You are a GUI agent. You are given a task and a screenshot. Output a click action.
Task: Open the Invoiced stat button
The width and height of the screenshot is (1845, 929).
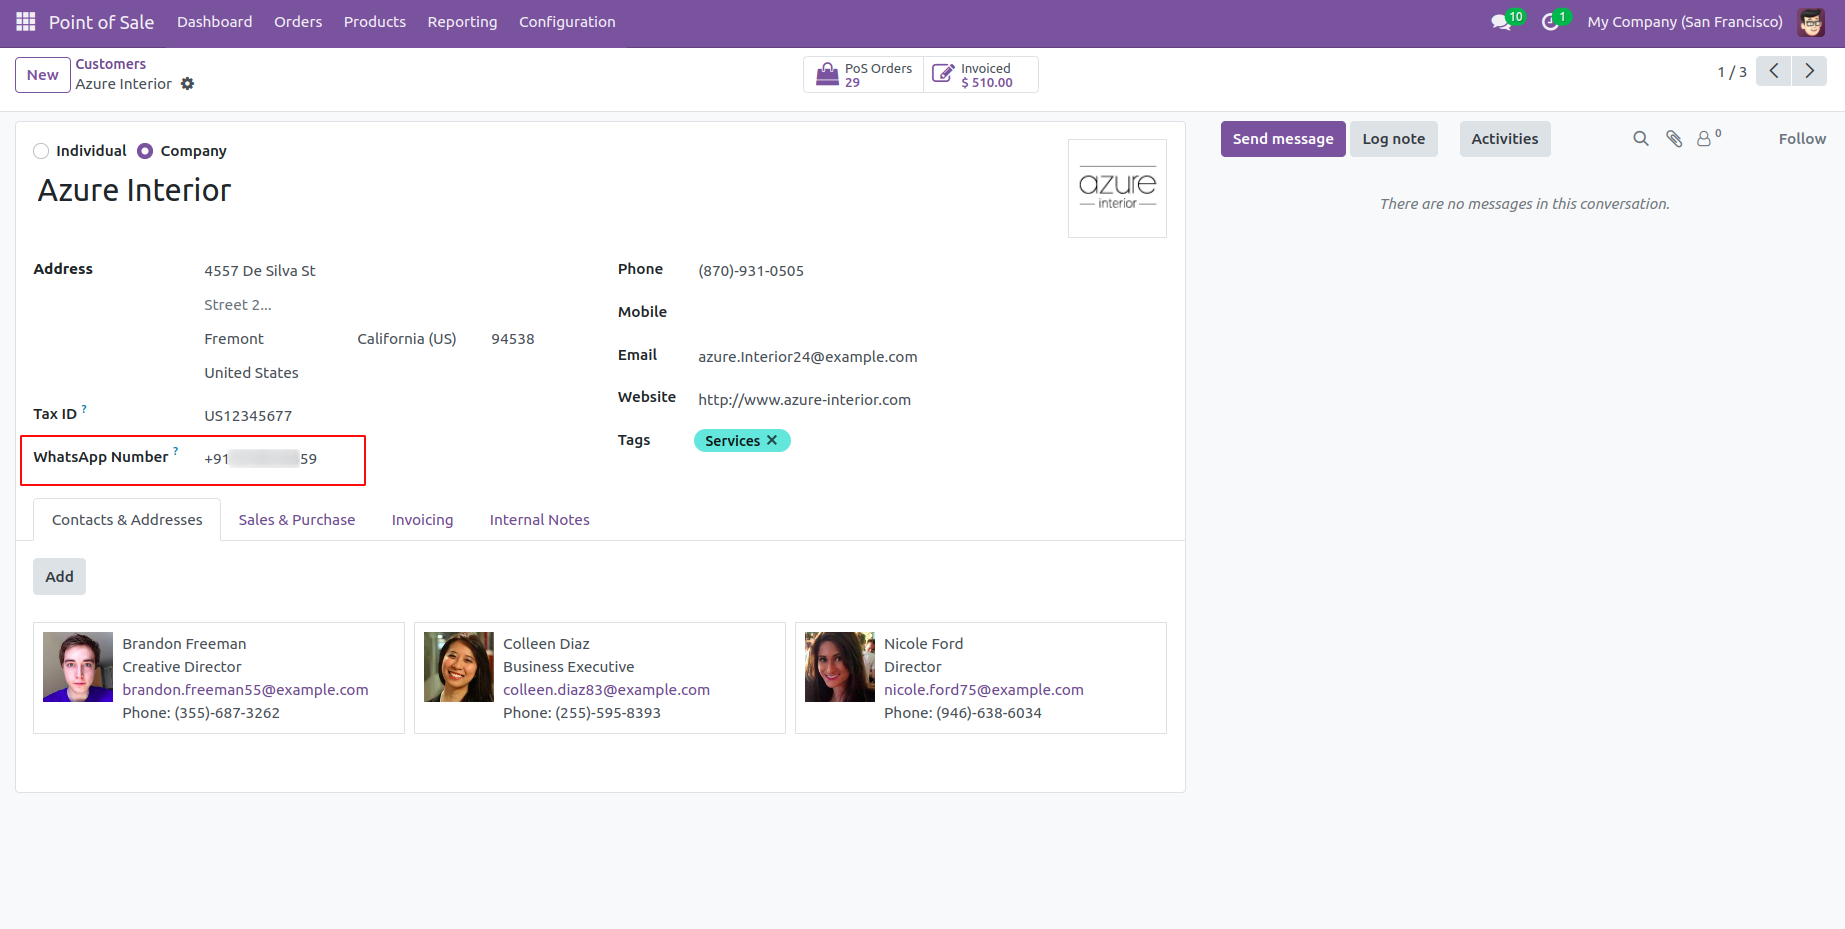[980, 75]
